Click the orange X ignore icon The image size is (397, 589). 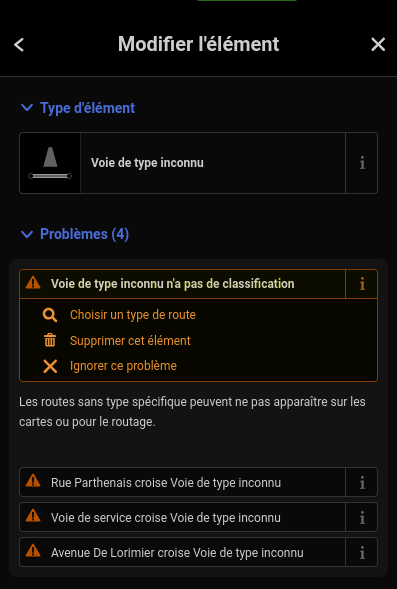click(x=50, y=366)
